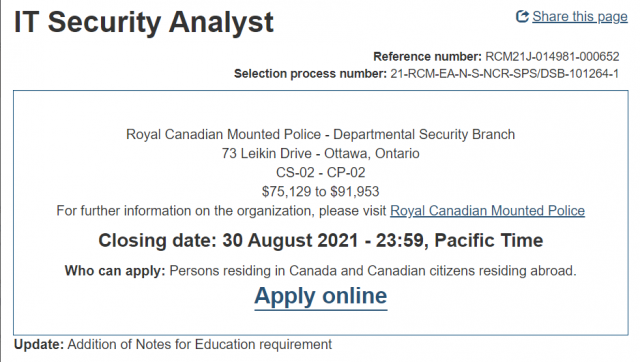
Task: Click the IT Security Analyst heading
Action: tap(144, 22)
